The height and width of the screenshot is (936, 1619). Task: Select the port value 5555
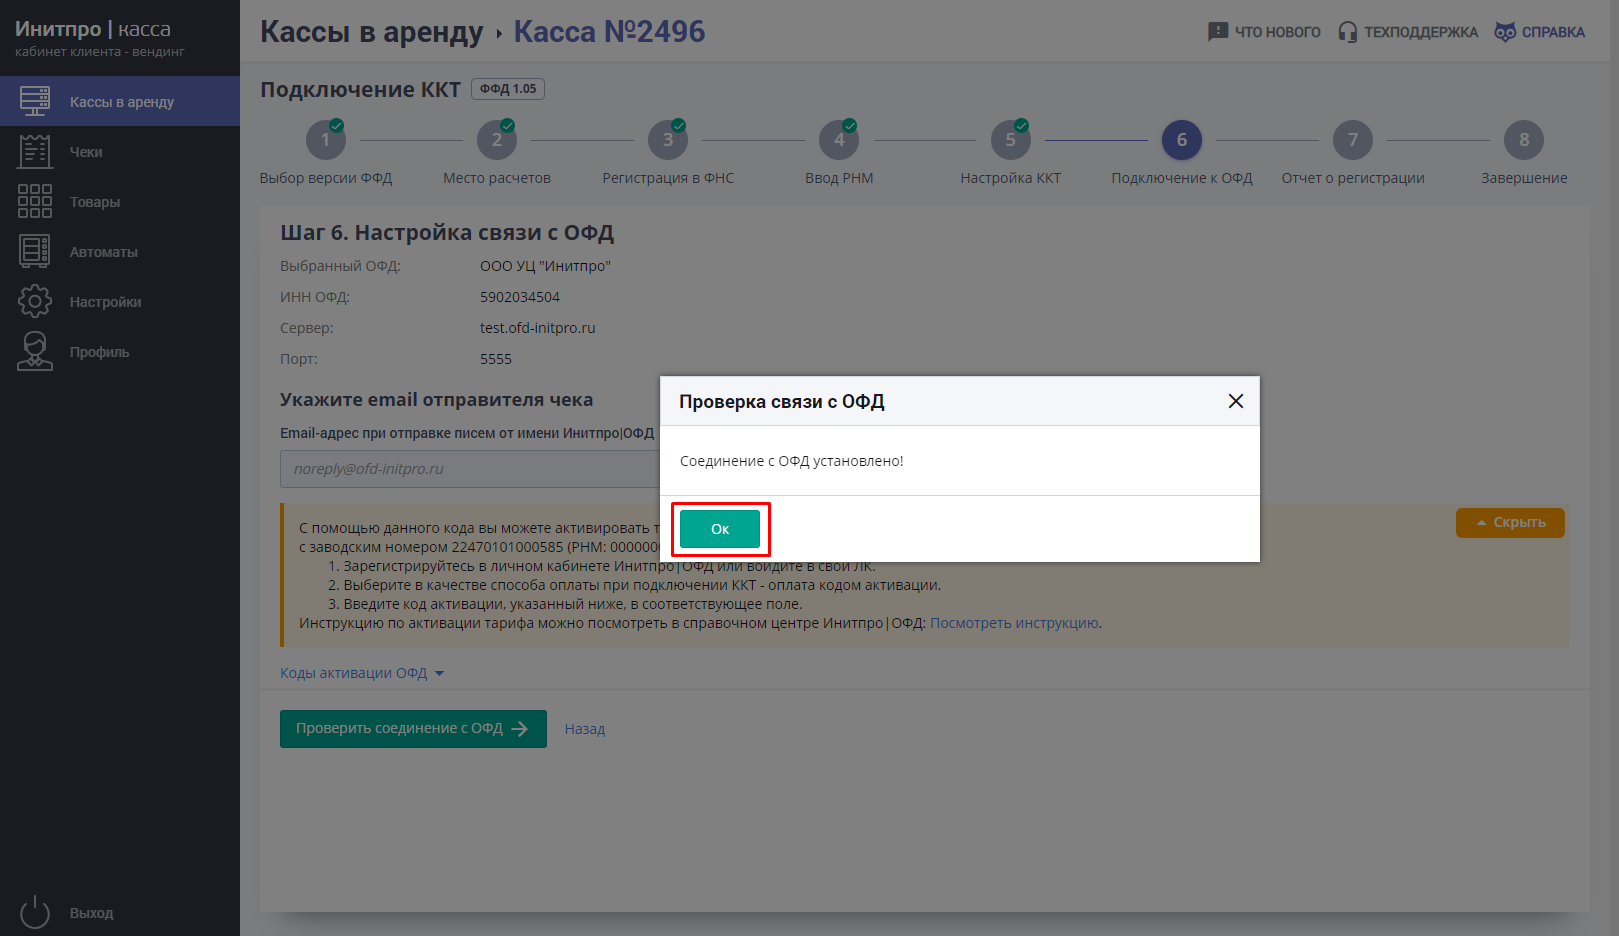point(496,359)
